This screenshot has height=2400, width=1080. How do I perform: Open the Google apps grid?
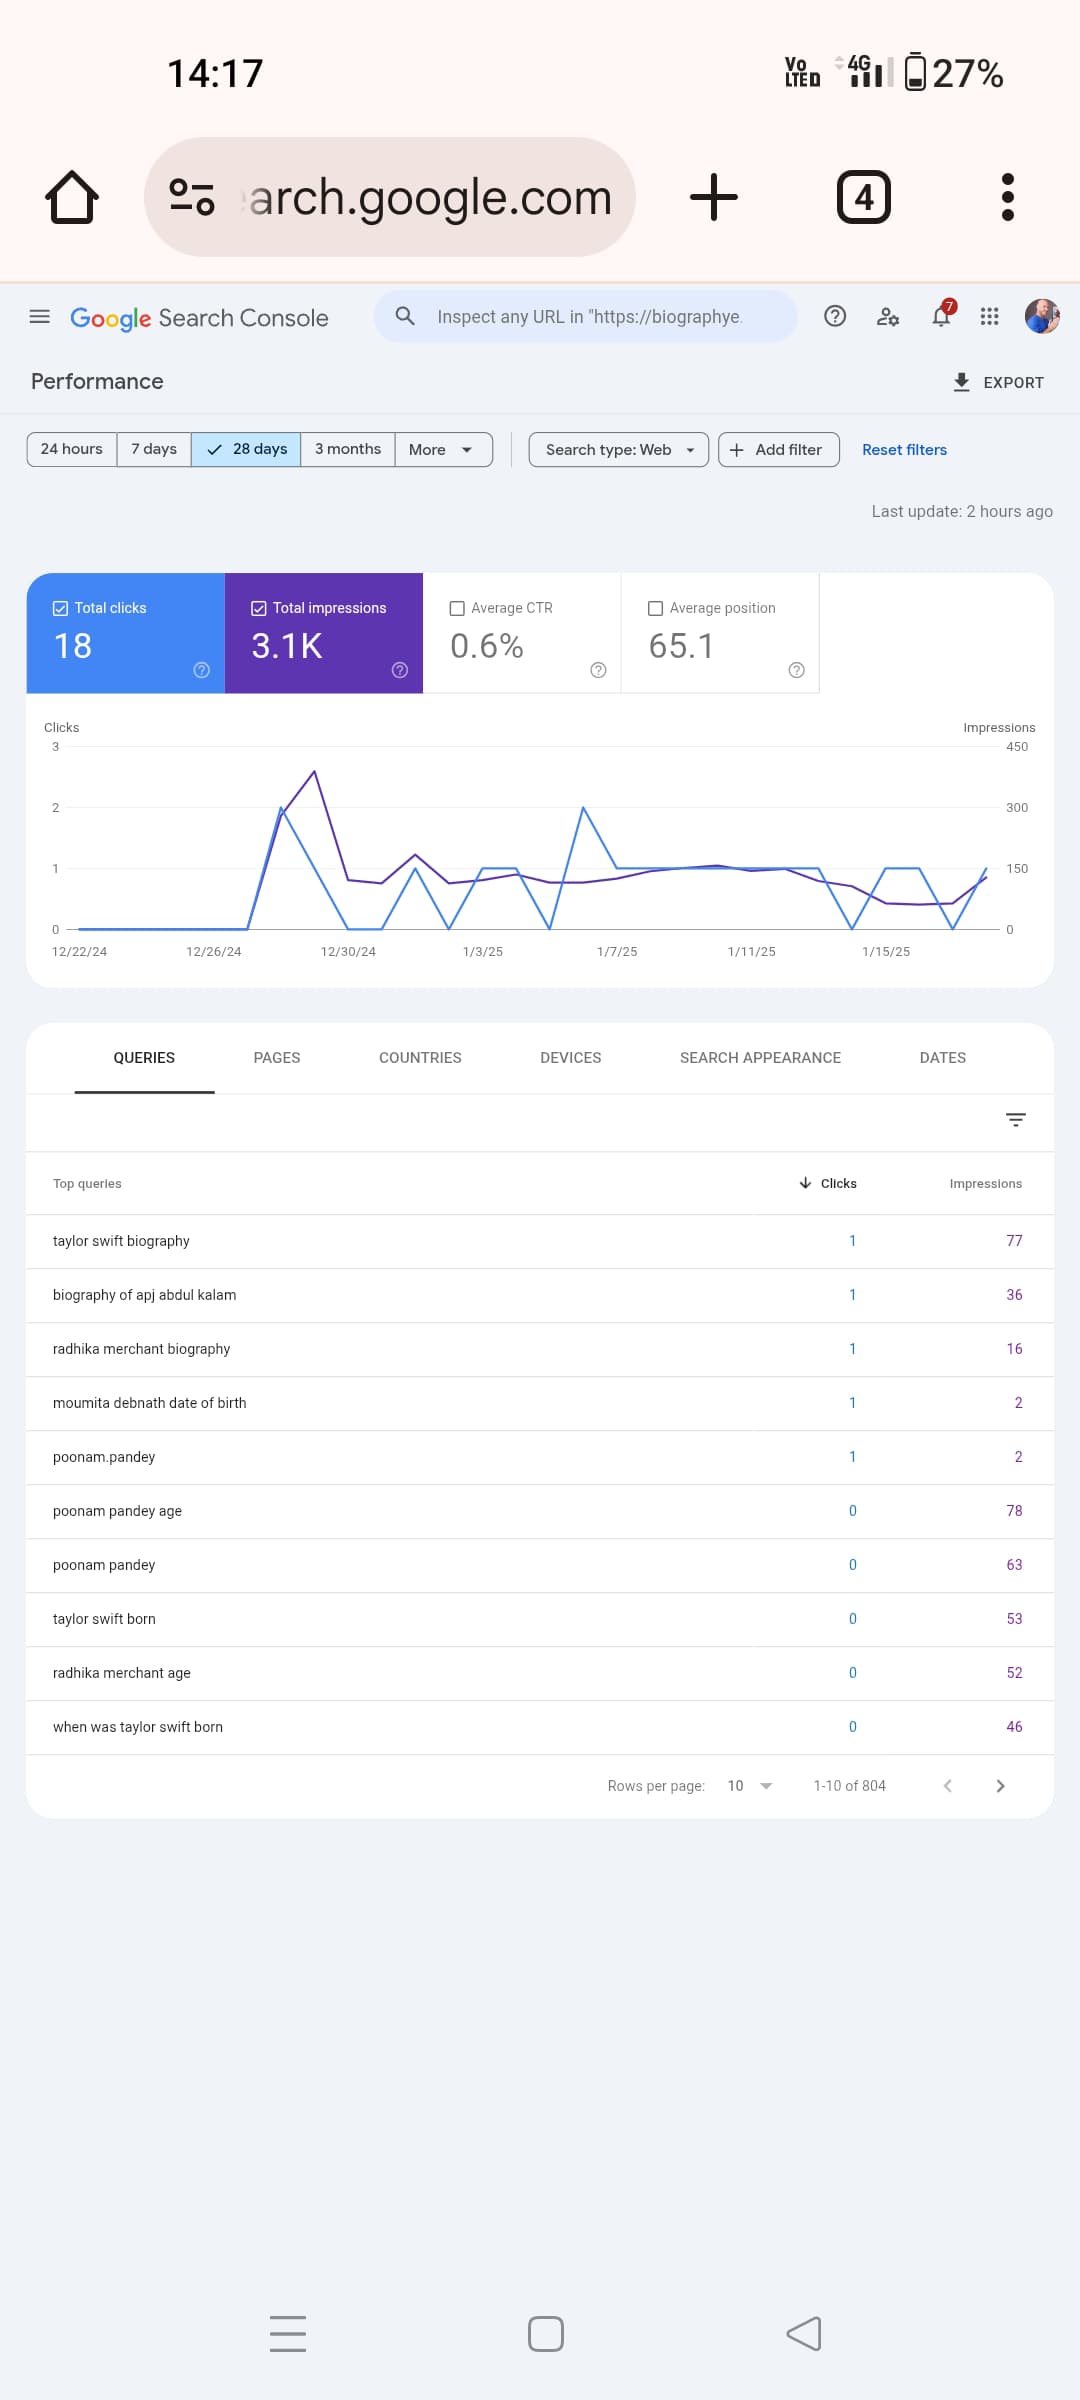(x=990, y=317)
